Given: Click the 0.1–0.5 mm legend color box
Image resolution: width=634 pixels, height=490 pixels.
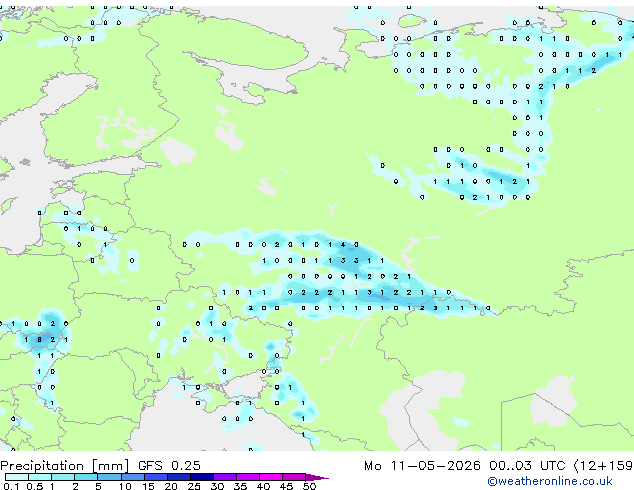Looking at the screenshot, I should 17,477.
